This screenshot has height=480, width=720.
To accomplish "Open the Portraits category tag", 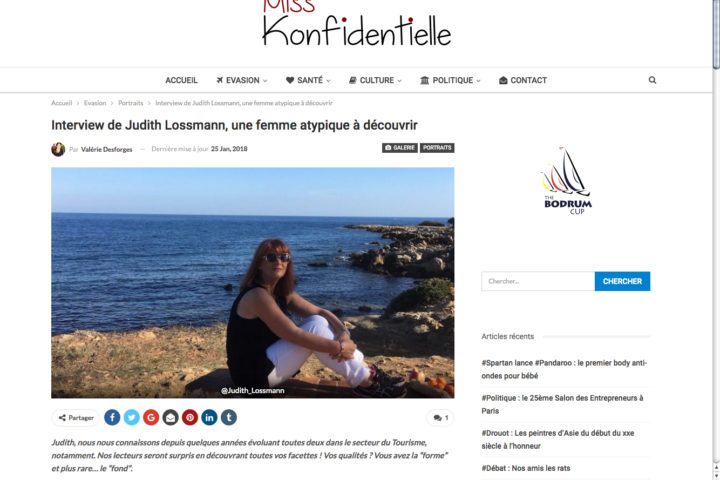I will 437,148.
